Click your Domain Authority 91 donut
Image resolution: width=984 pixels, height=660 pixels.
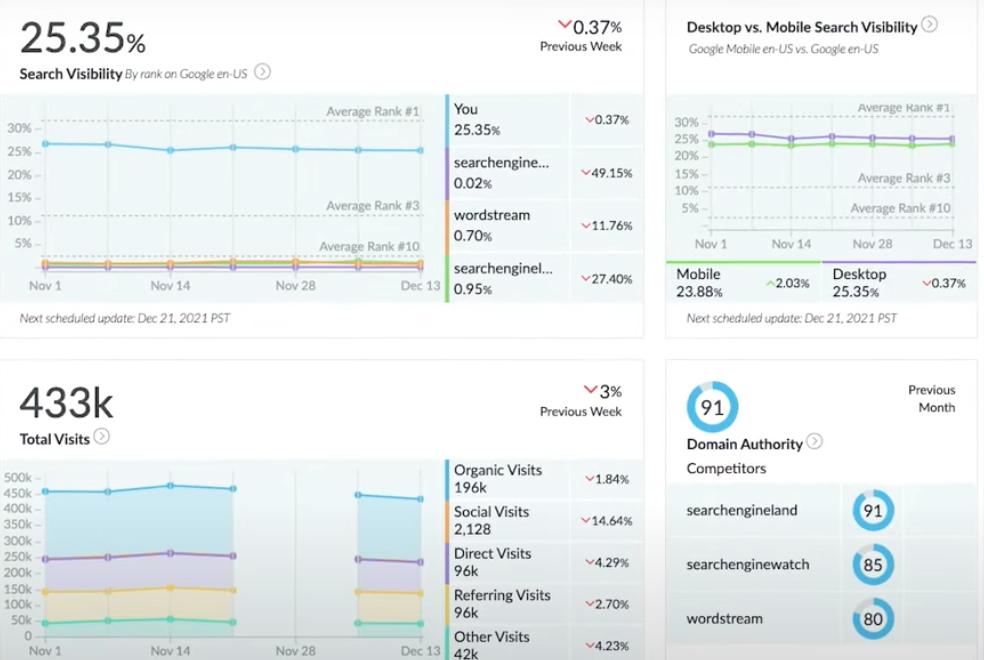pos(712,407)
